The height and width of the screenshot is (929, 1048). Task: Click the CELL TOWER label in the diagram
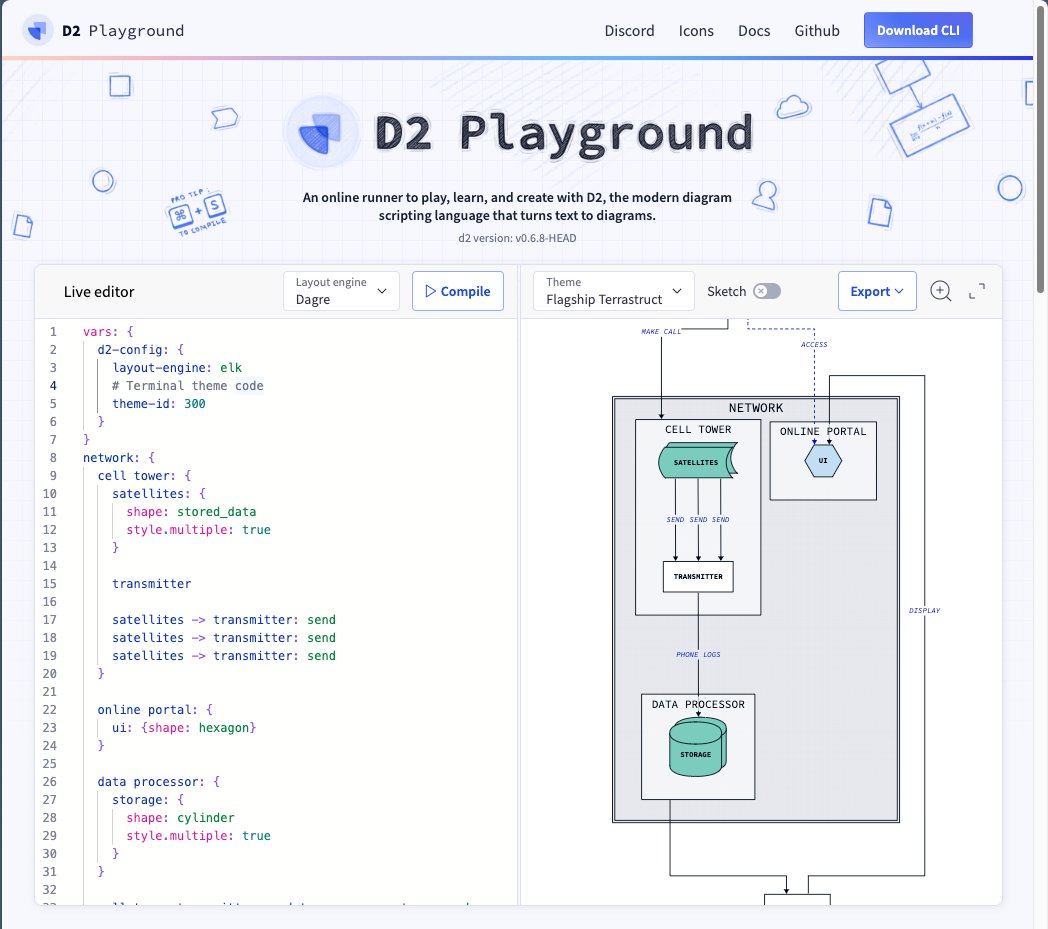[698, 430]
